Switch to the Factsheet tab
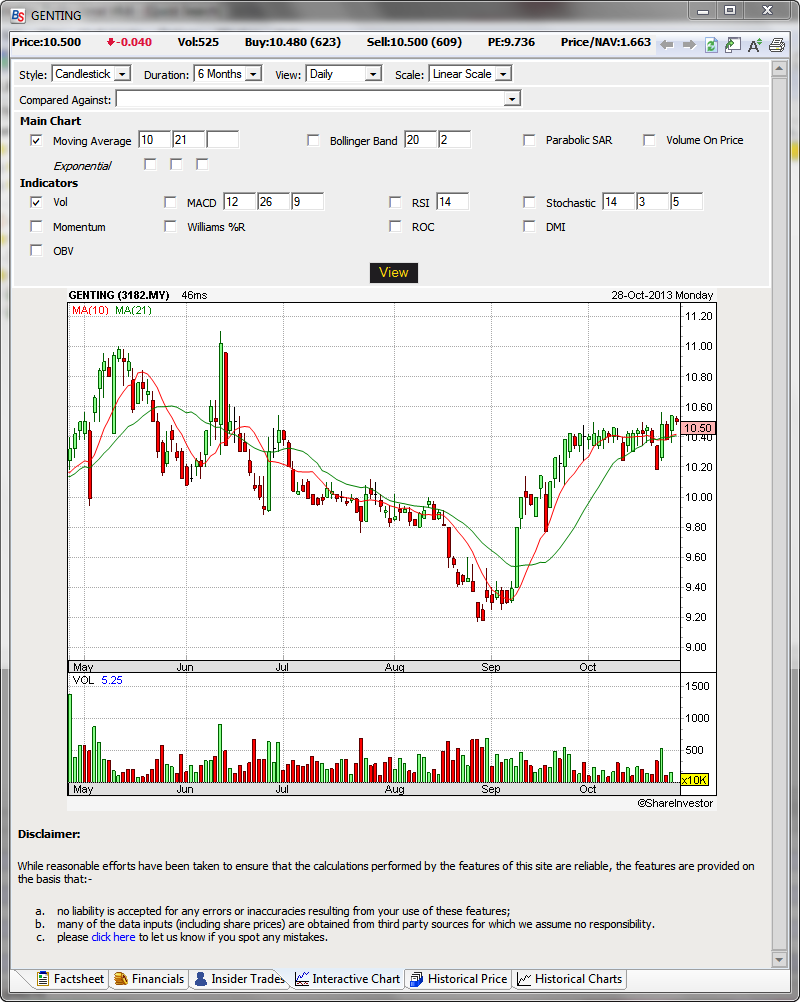 point(70,978)
